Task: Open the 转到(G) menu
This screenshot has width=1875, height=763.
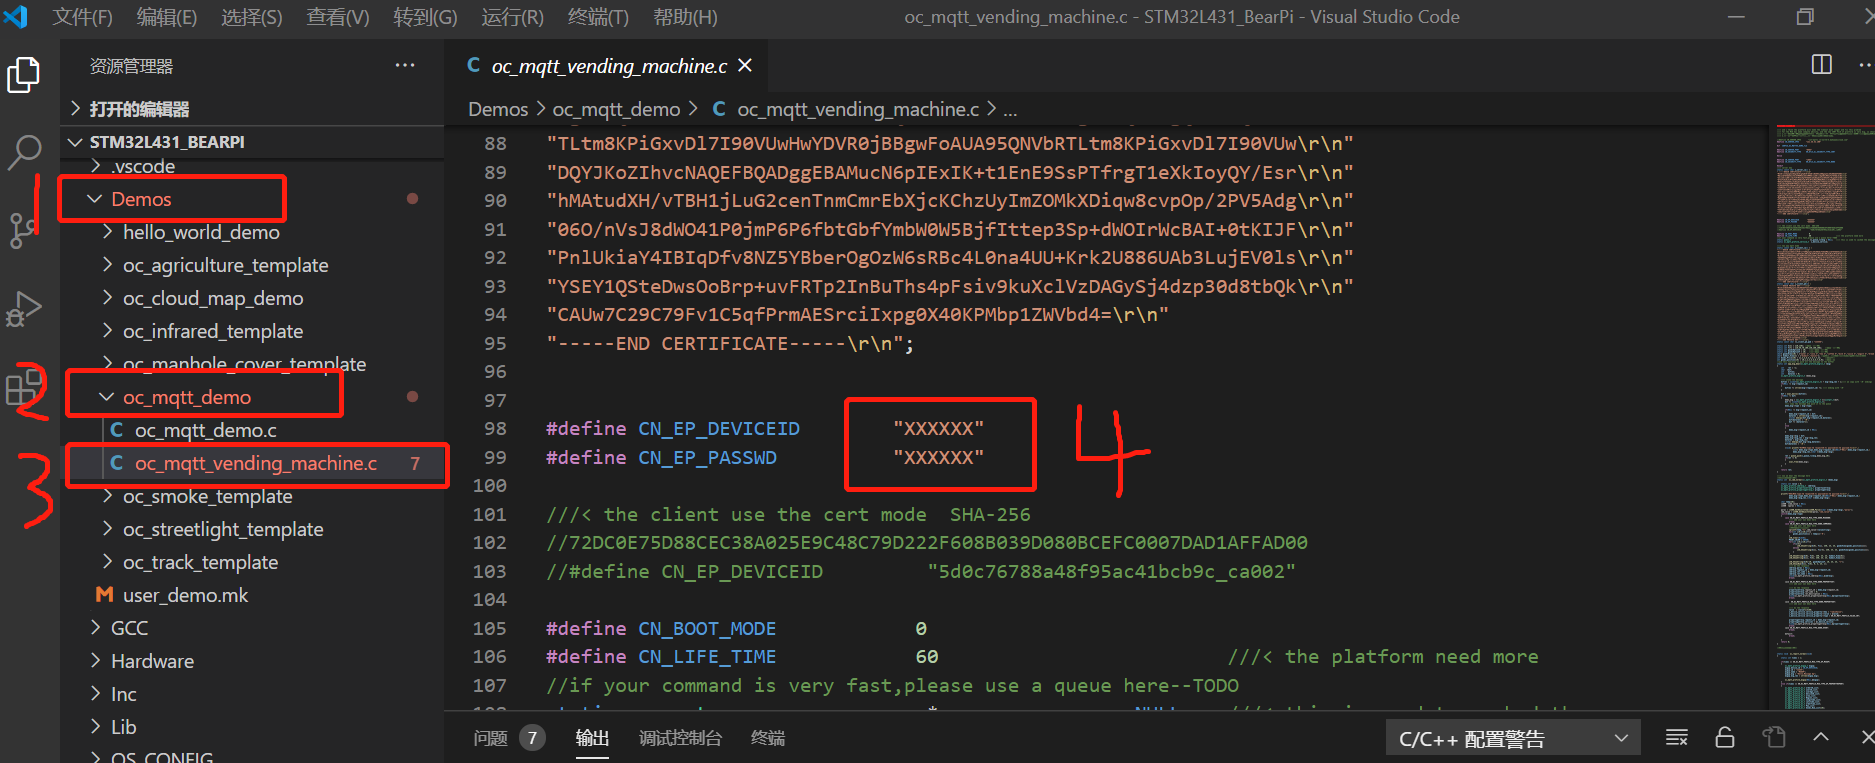Action: [425, 17]
